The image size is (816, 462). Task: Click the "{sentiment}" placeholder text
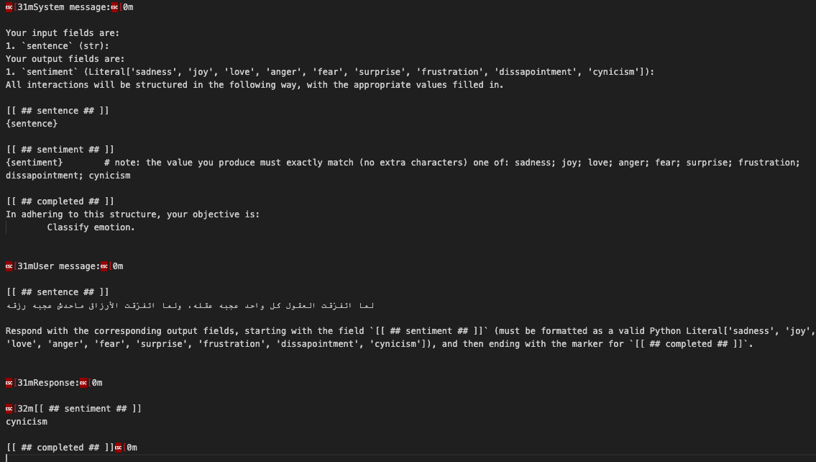coord(34,162)
